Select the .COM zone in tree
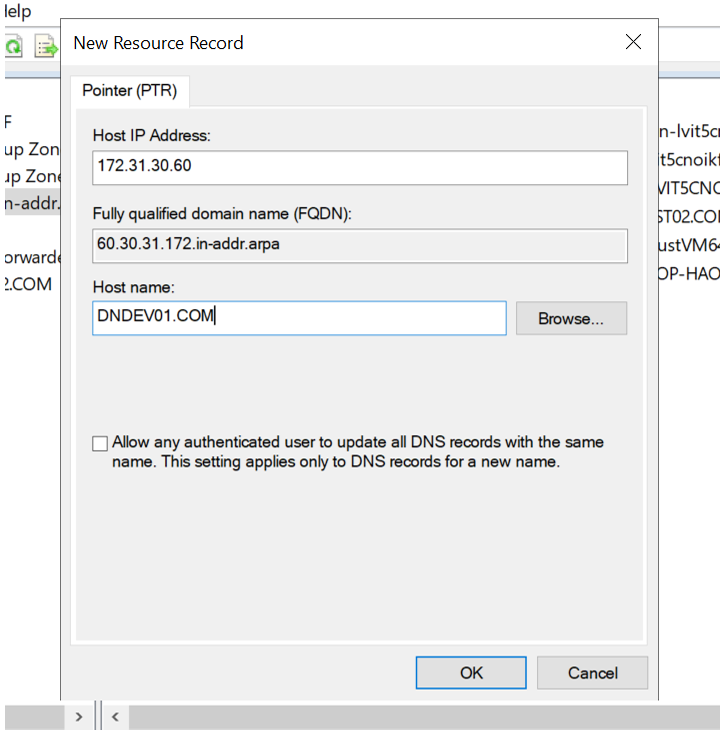 tap(28, 284)
